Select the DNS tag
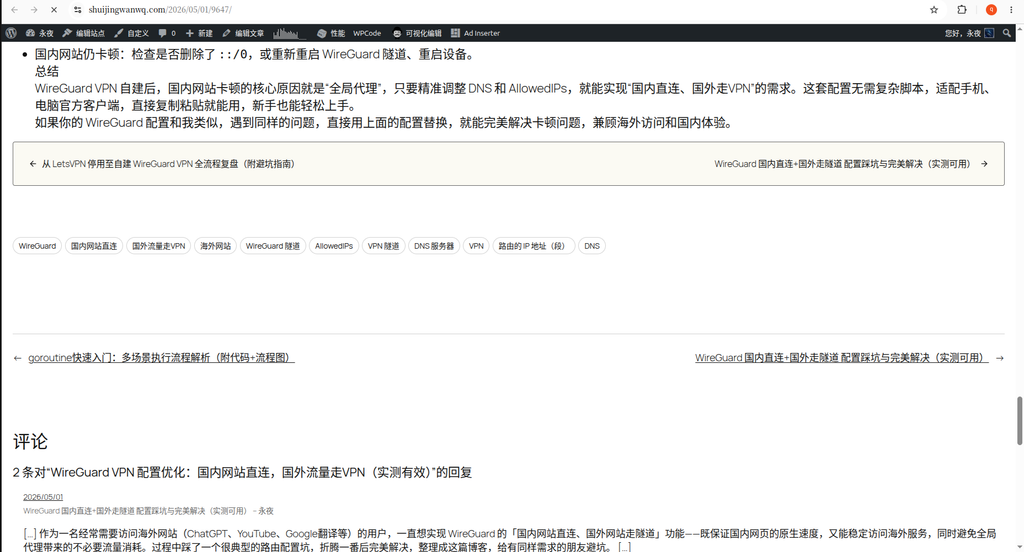1024x552 pixels. 592,246
